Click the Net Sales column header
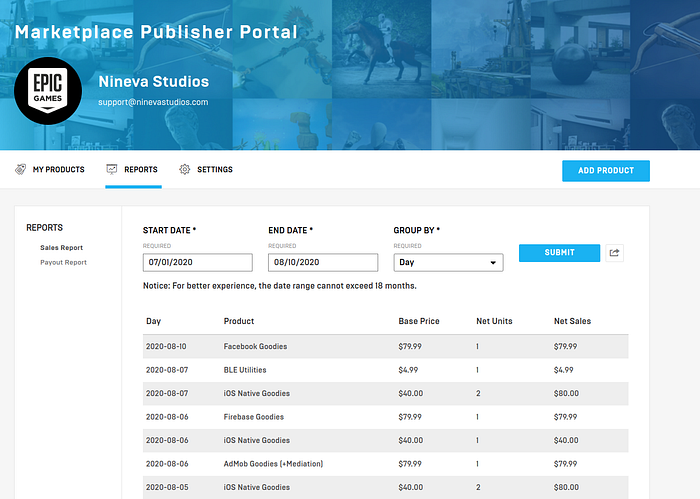This screenshot has width=700, height=499. click(x=572, y=321)
